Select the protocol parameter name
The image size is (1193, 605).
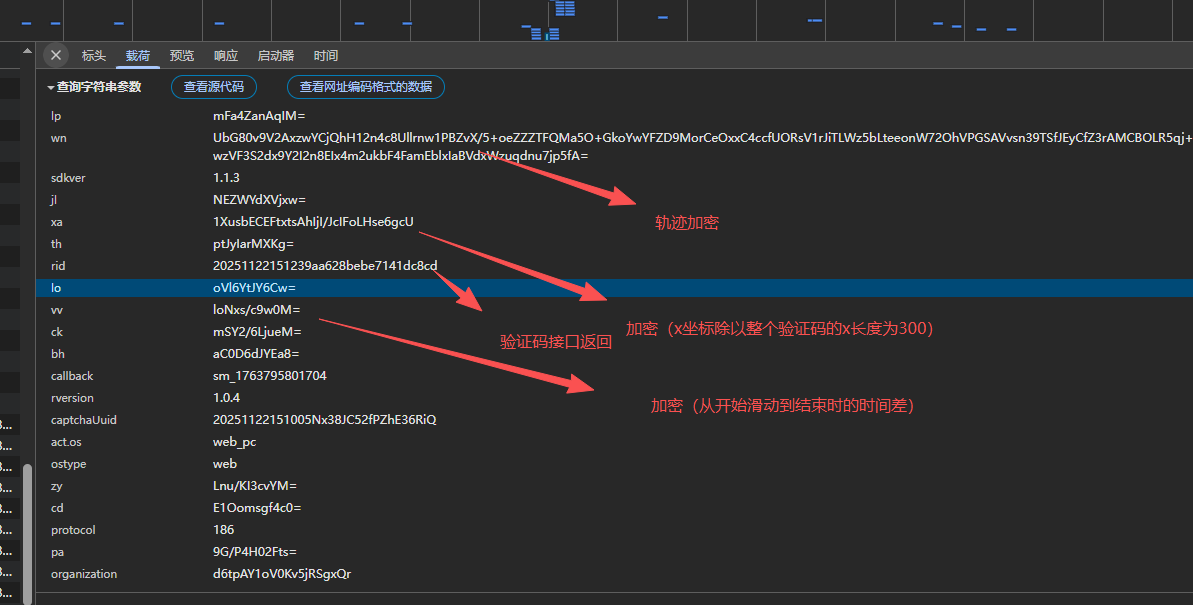click(x=73, y=530)
